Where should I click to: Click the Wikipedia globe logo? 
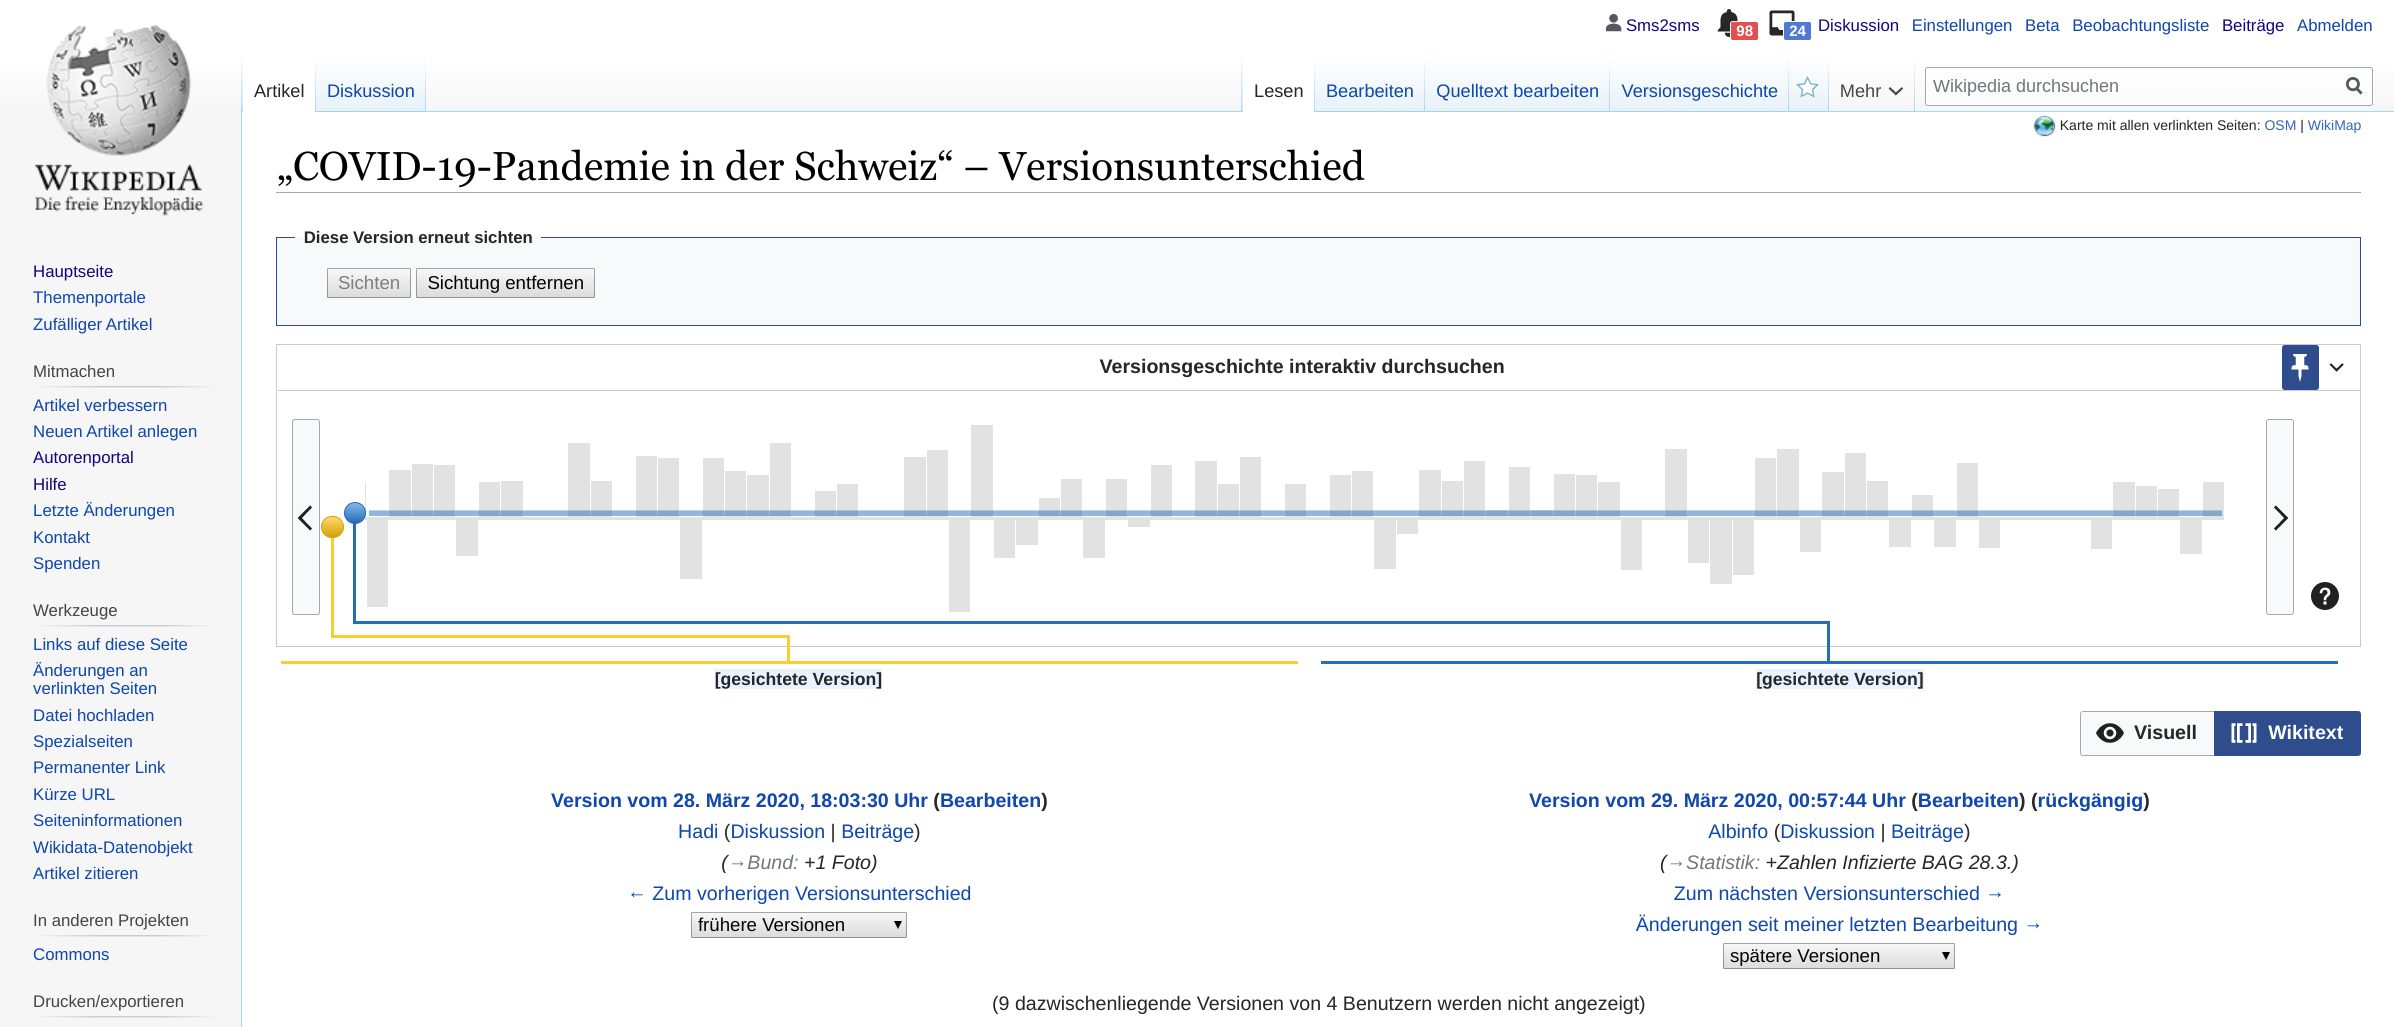[117, 90]
